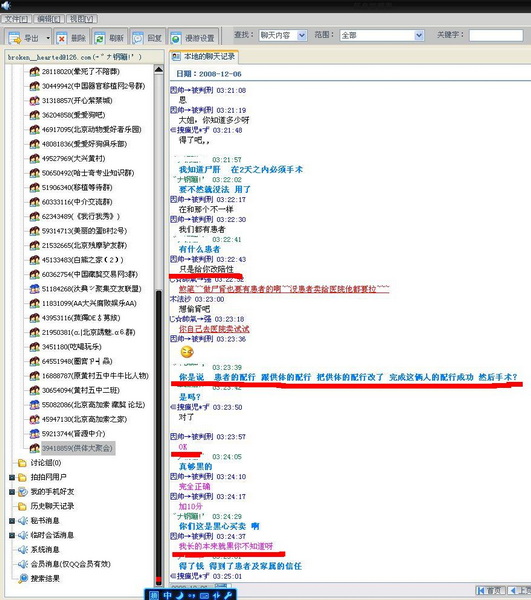Click the speaker icon beside 临时会话消息

(x=23, y=535)
